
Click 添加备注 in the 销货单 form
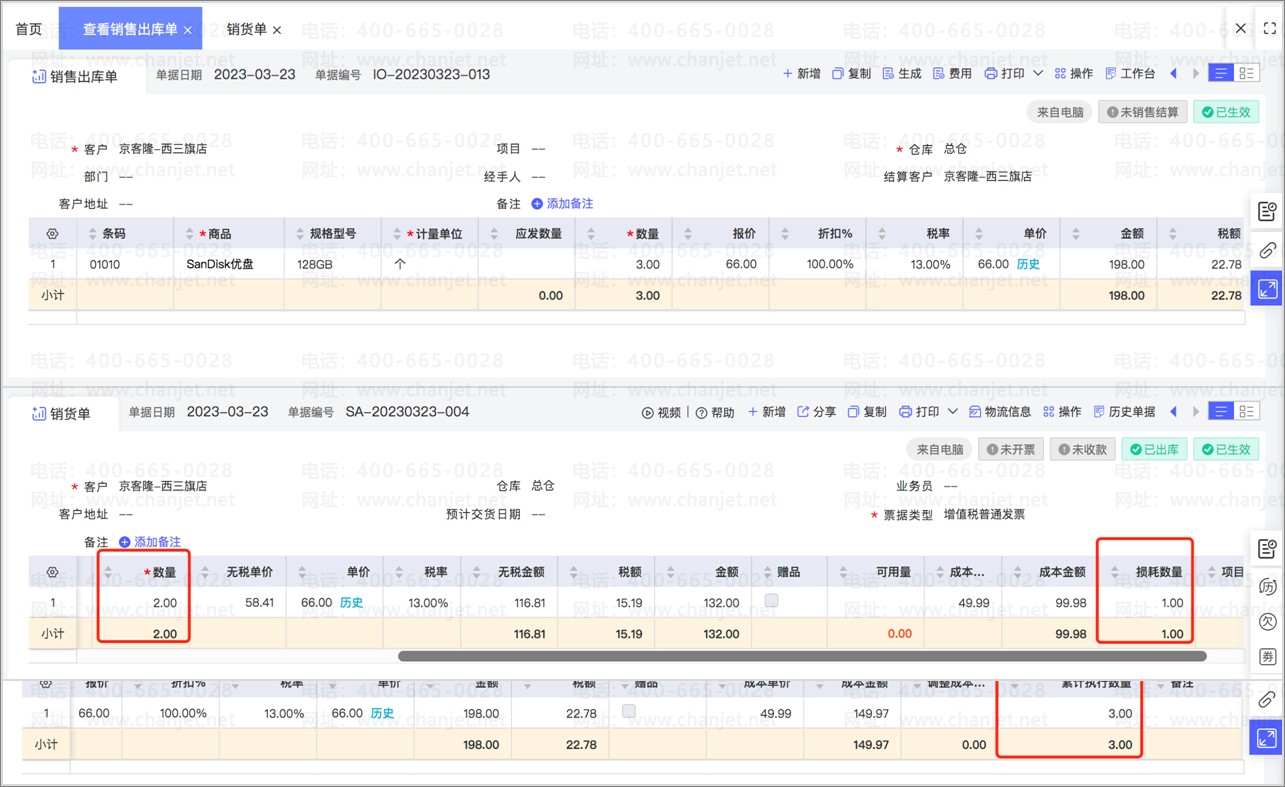(150, 542)
